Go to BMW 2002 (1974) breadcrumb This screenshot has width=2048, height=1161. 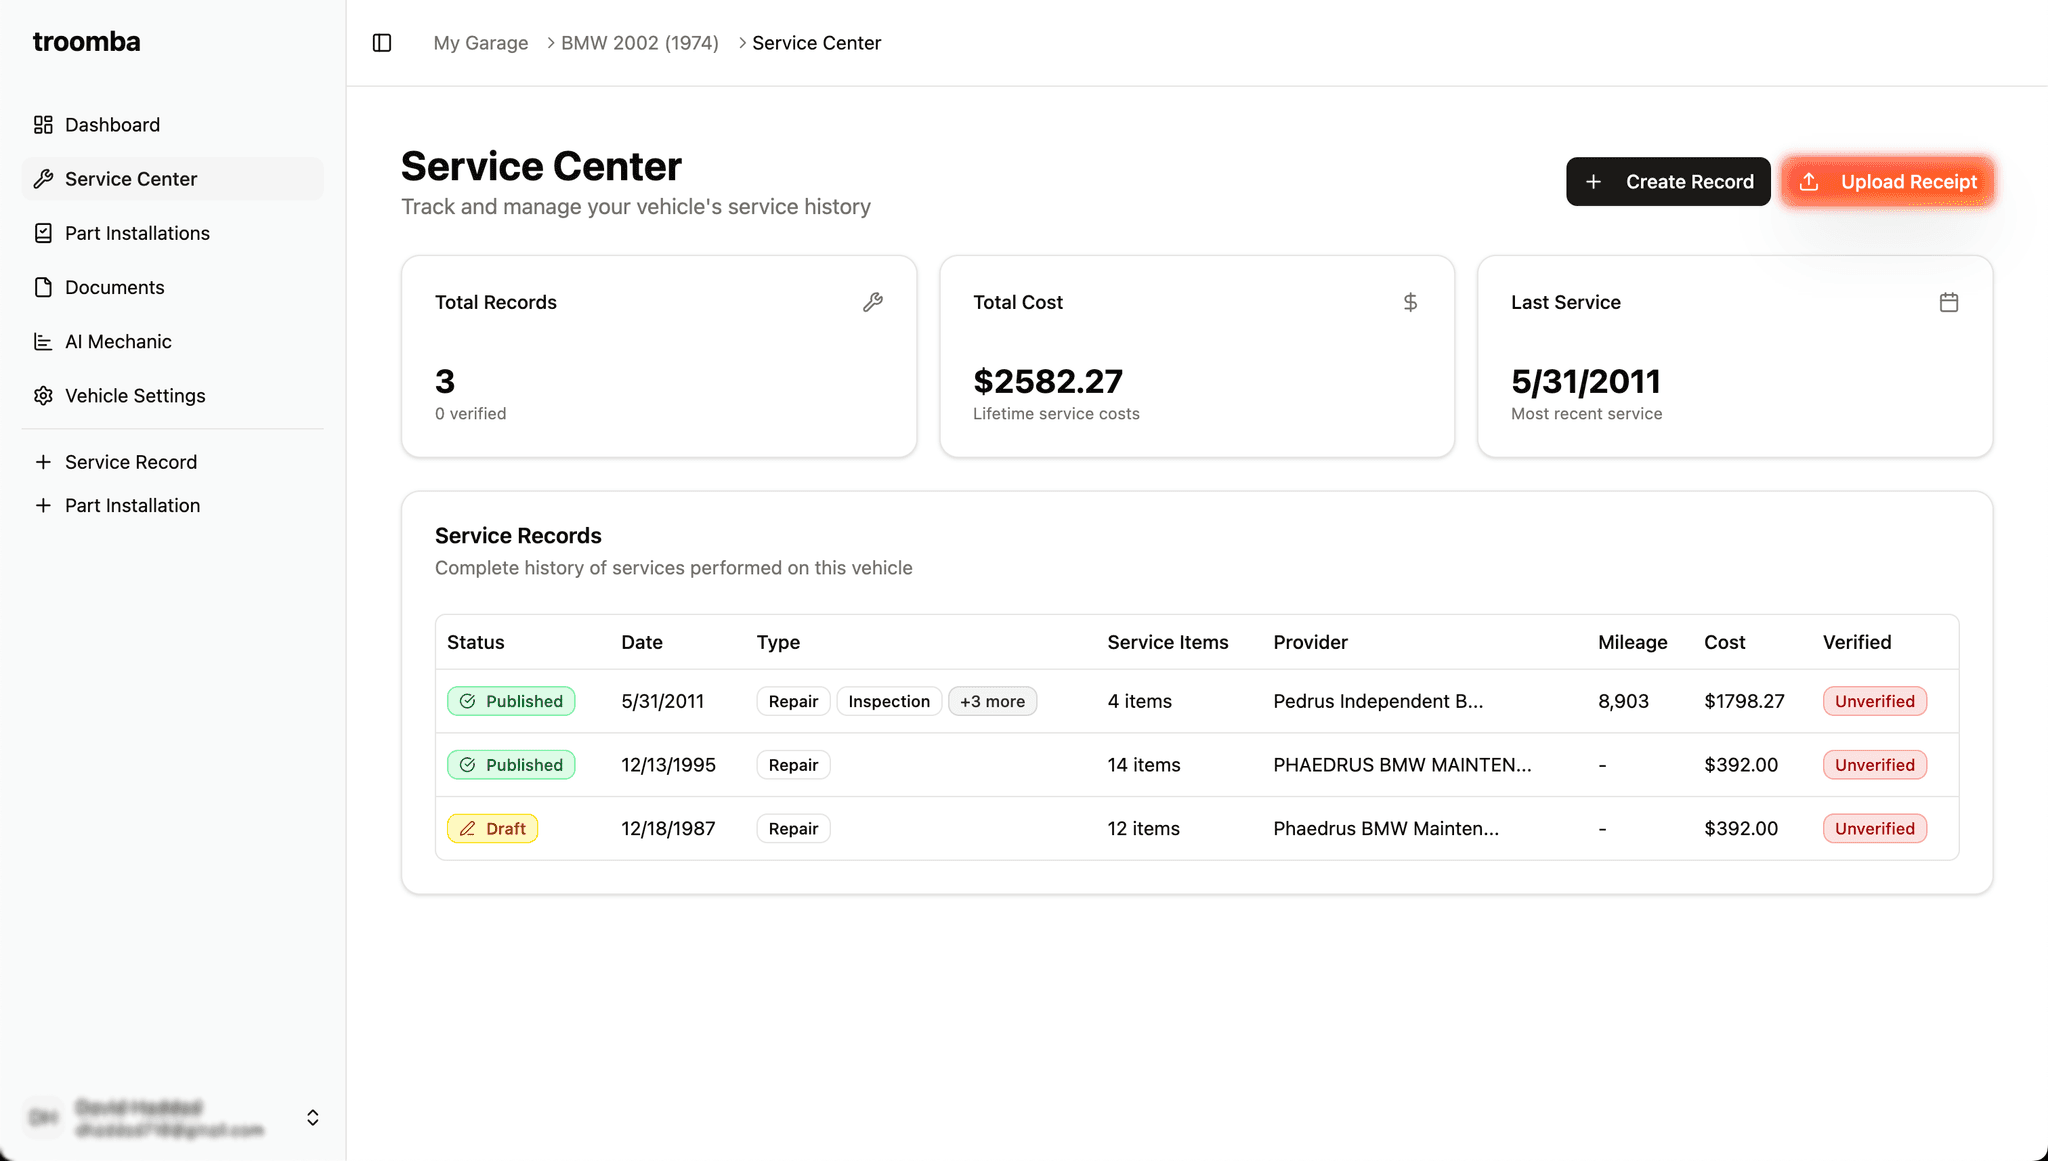[640, 43]
